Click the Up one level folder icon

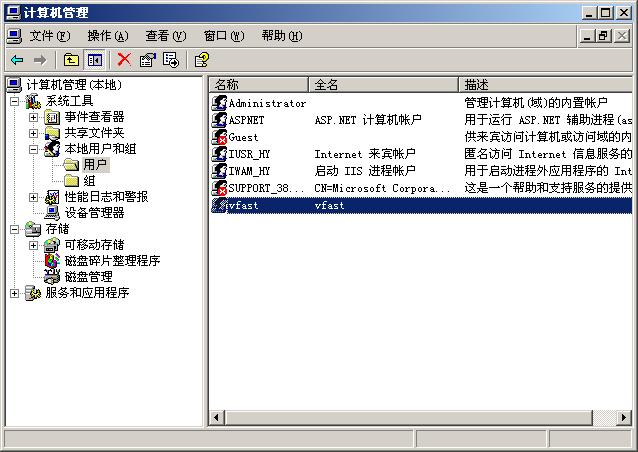(72, 60)
